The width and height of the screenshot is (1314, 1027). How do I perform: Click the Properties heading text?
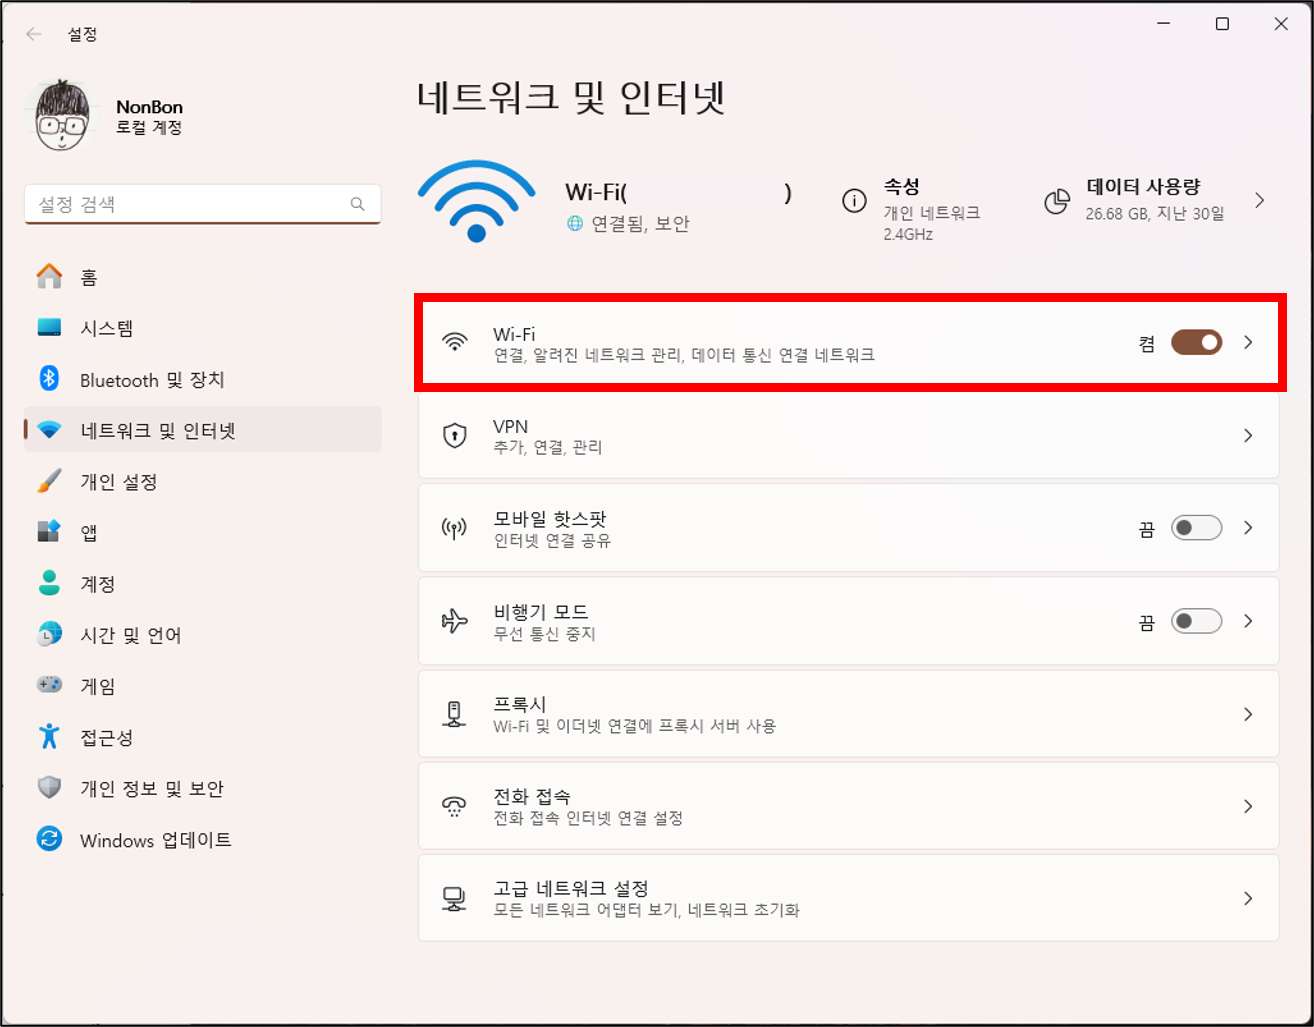point(902,187)
